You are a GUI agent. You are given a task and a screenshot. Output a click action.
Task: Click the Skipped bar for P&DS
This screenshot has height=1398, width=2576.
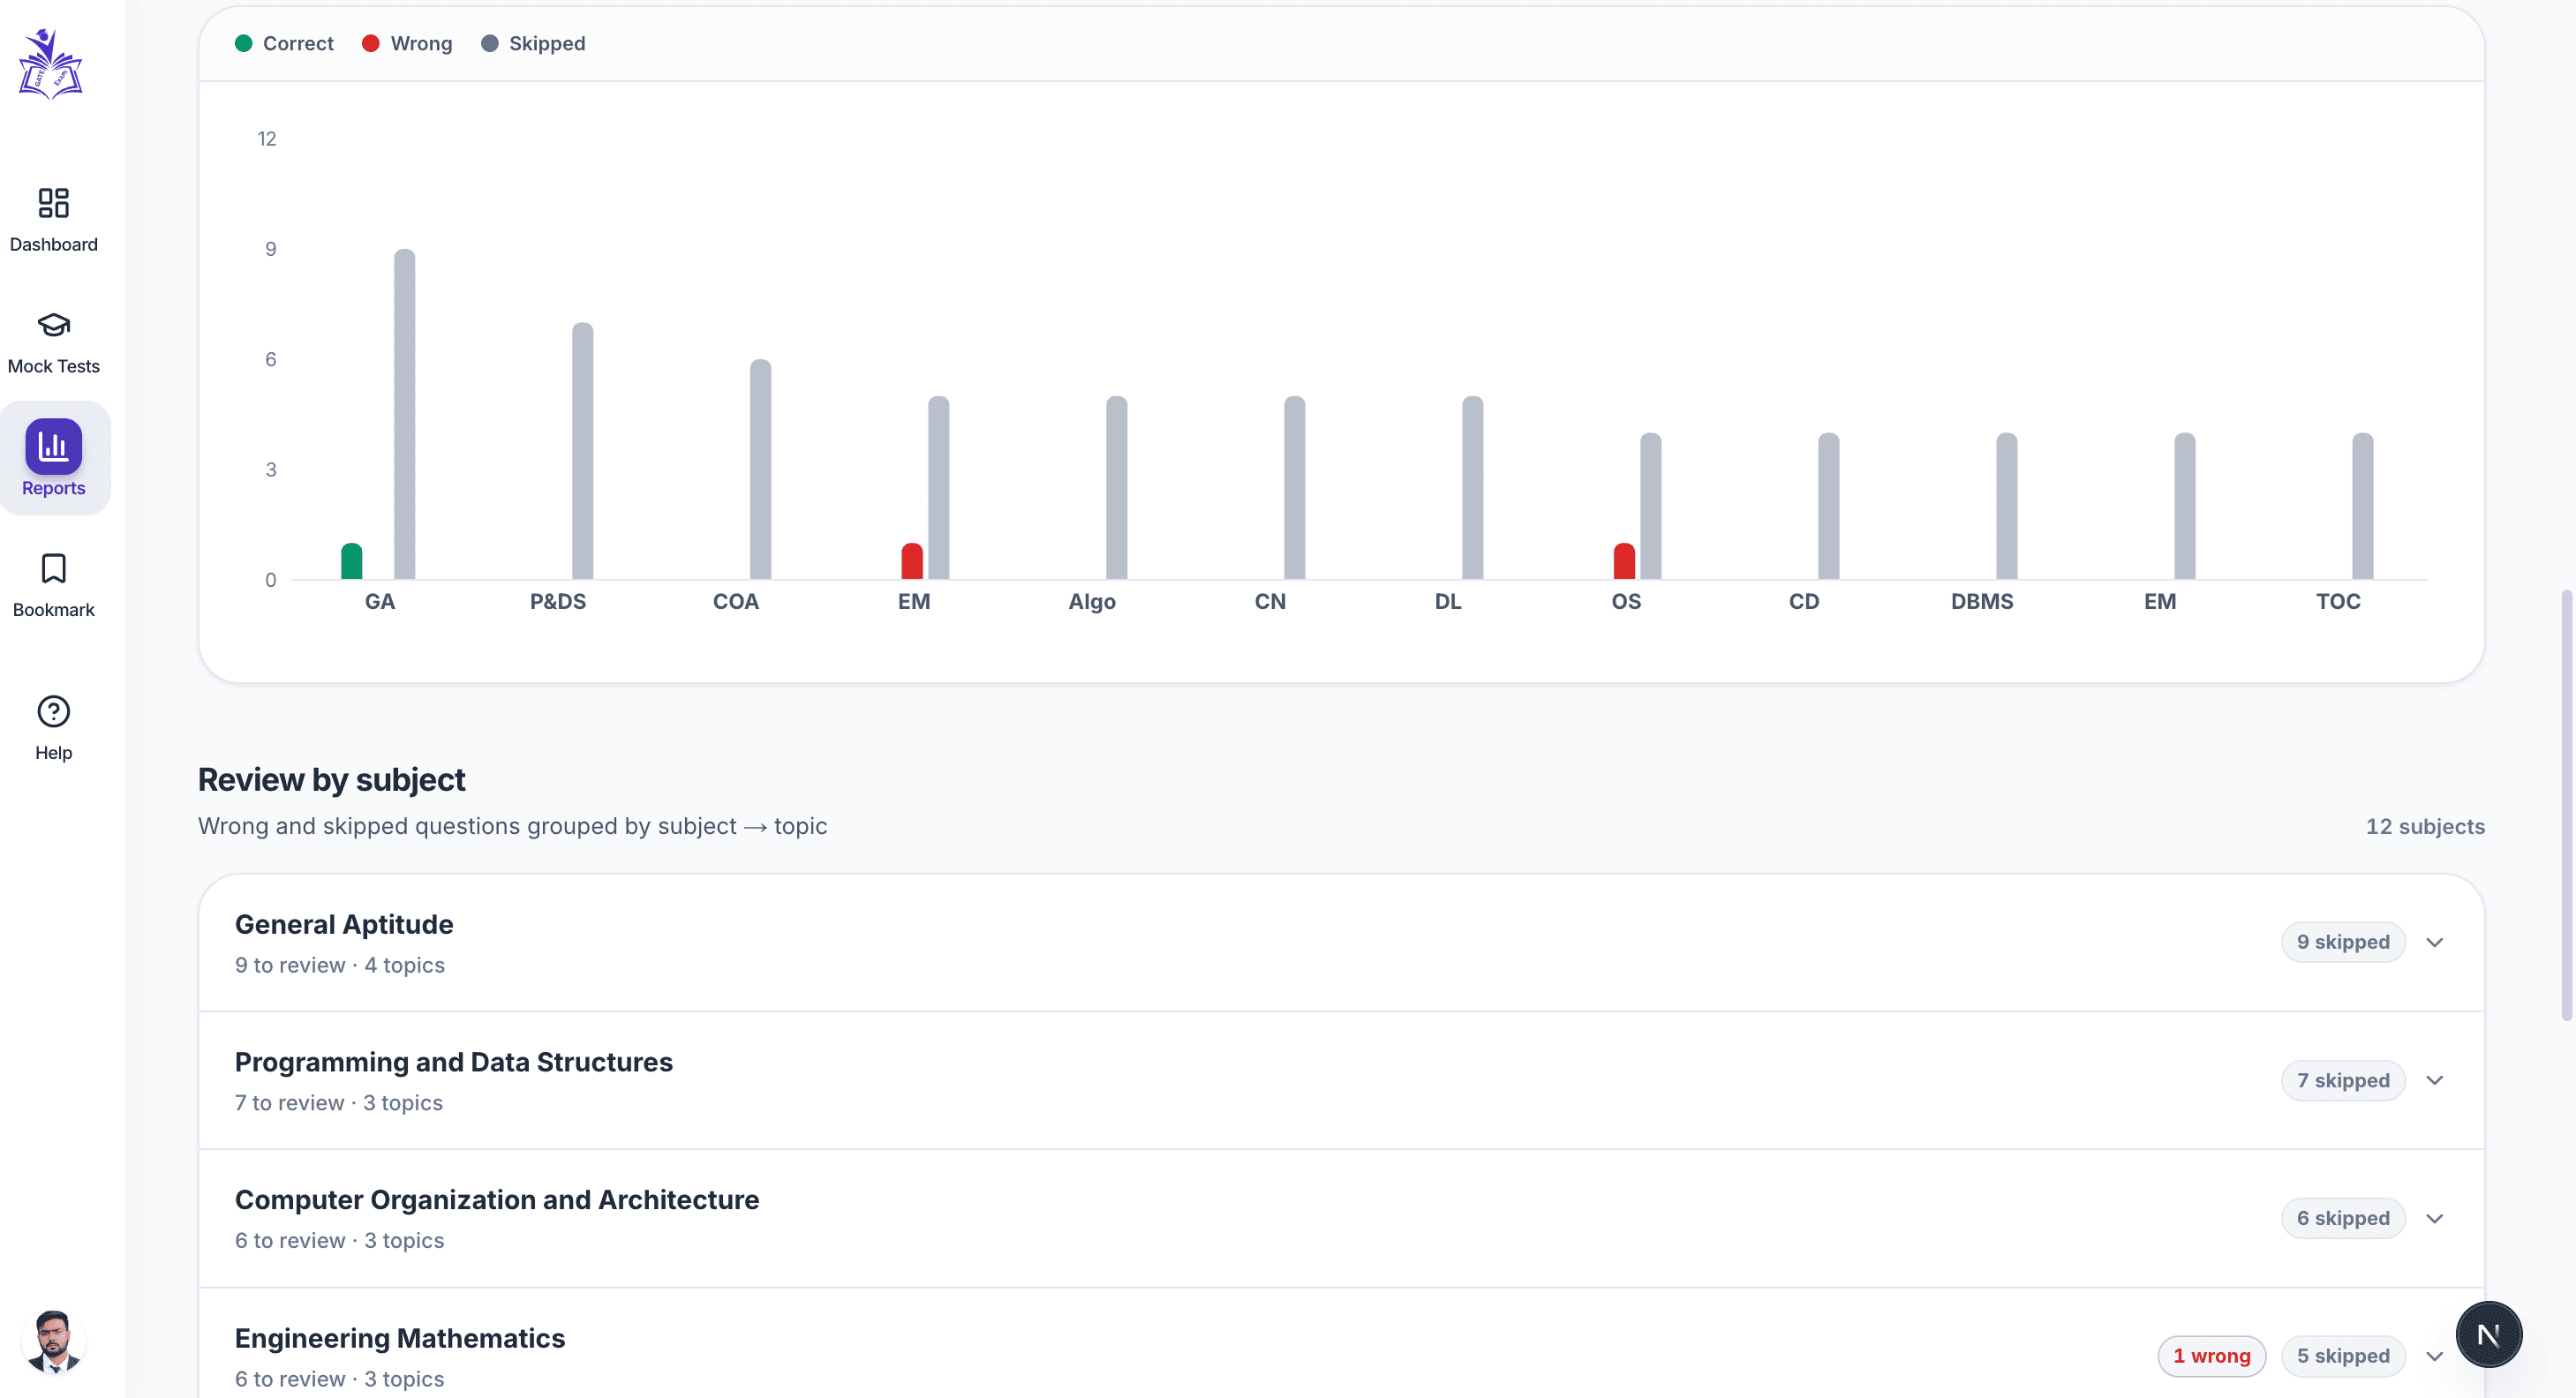582,451
